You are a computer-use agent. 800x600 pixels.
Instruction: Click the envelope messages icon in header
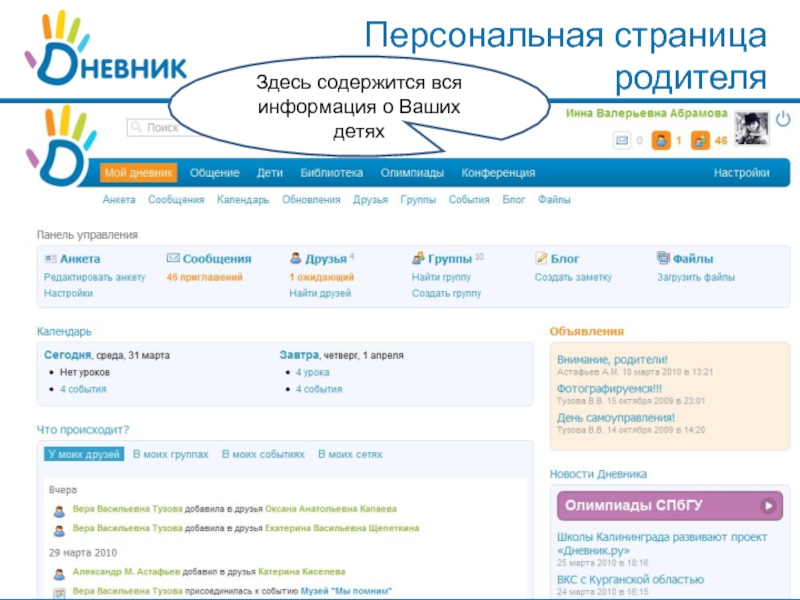[621, 141]
